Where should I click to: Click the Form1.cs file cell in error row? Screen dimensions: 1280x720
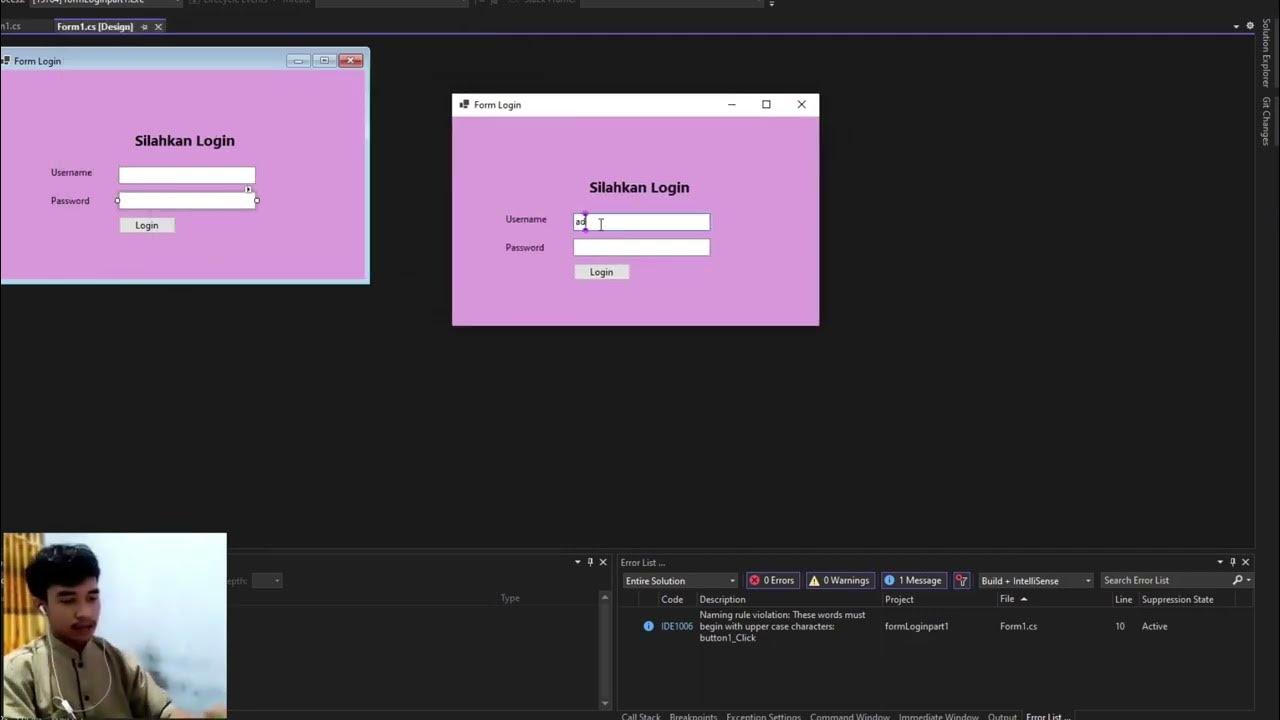(1018, 626)
